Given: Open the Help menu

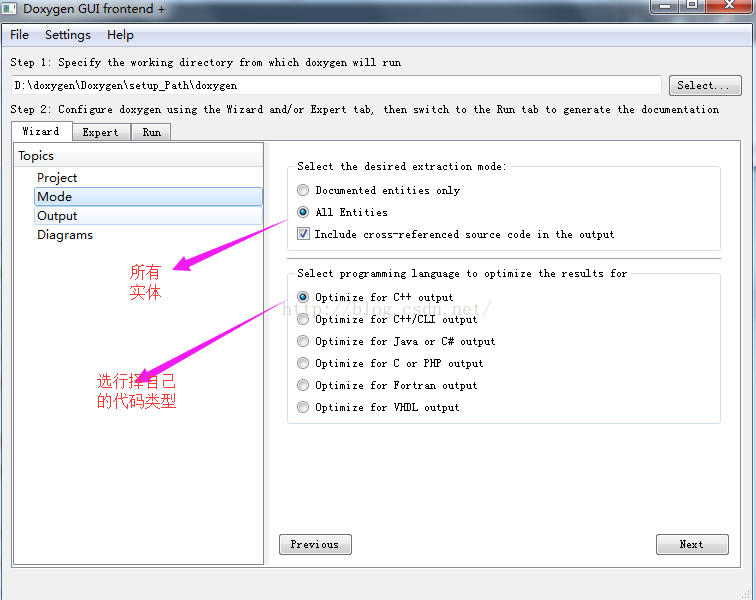Looking at the screenshot, I should tap(120, 35).
